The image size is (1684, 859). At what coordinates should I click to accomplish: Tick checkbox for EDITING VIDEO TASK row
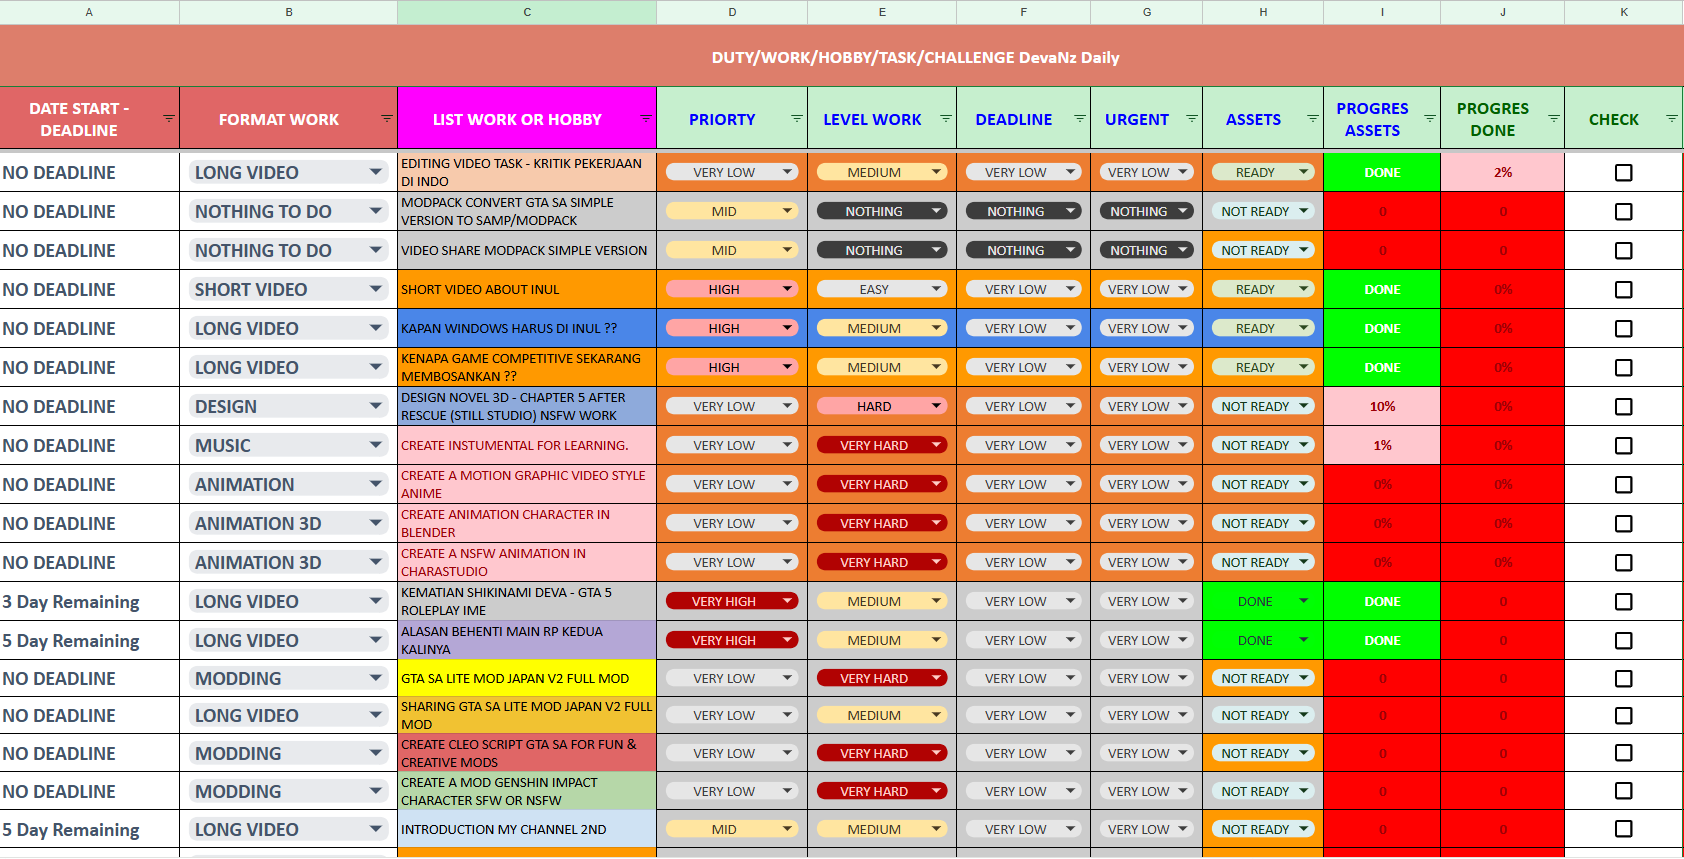pos(1623,173)
